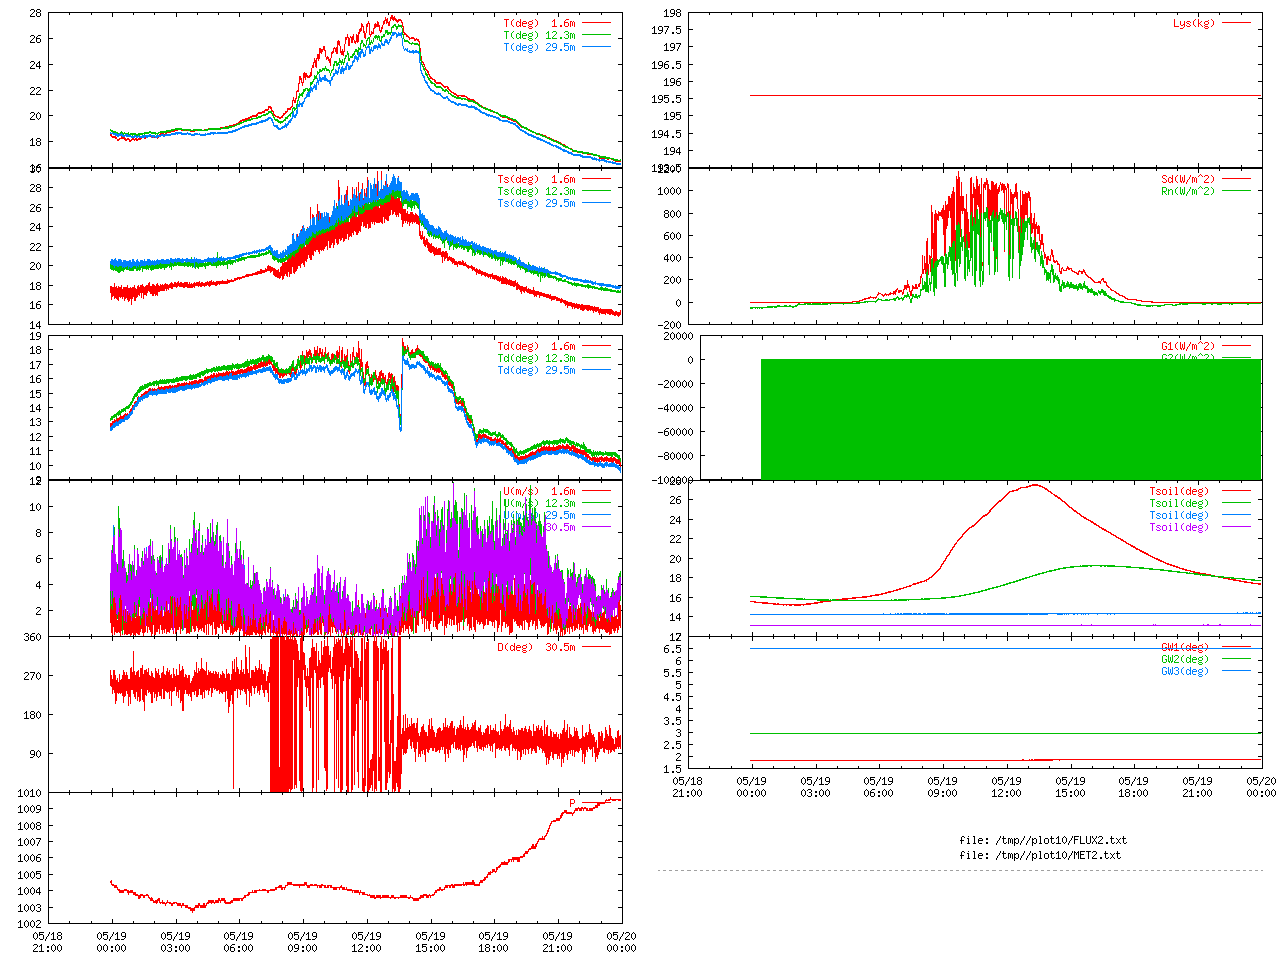Click the P legend label in the pressure plot
The height and width of the screenshot is (960, 1280).
[573, 803]
